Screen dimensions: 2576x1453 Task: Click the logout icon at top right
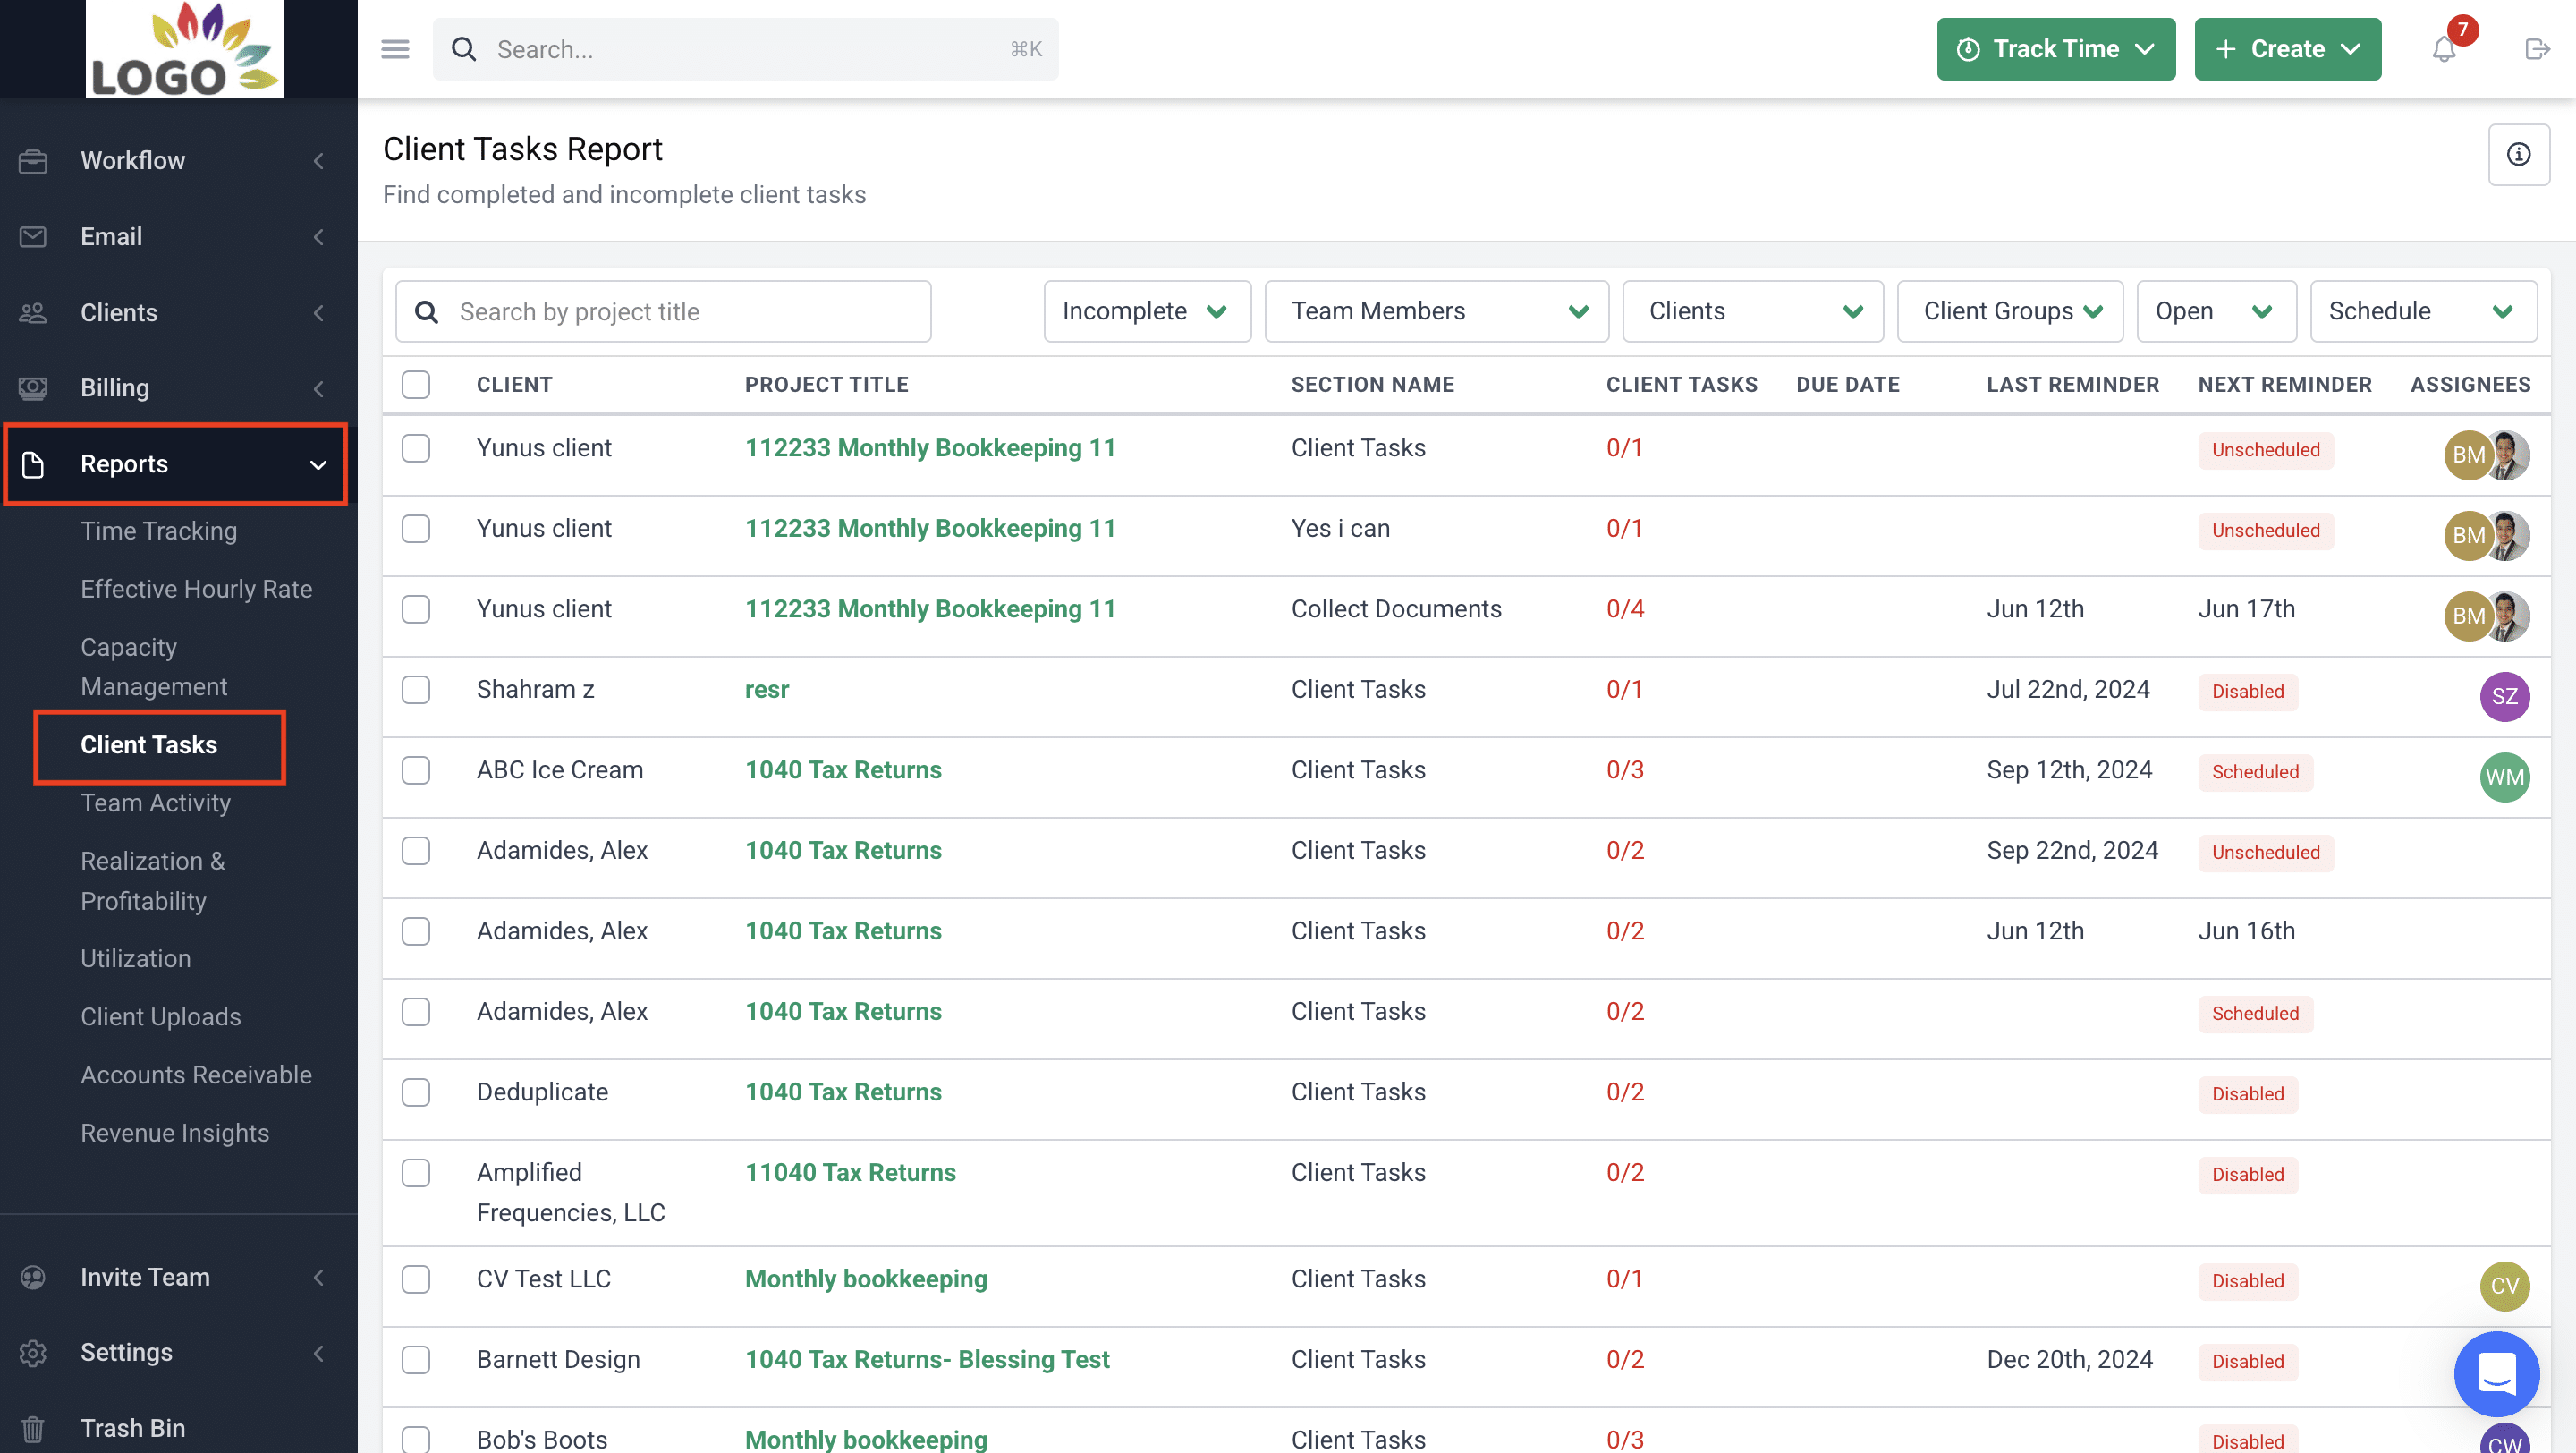pyautogui.click(x=2537, y=49)
